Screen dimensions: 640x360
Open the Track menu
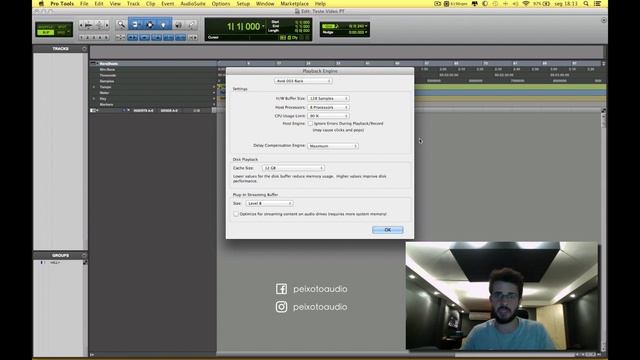pyautogui.click(x=133, y=4)
